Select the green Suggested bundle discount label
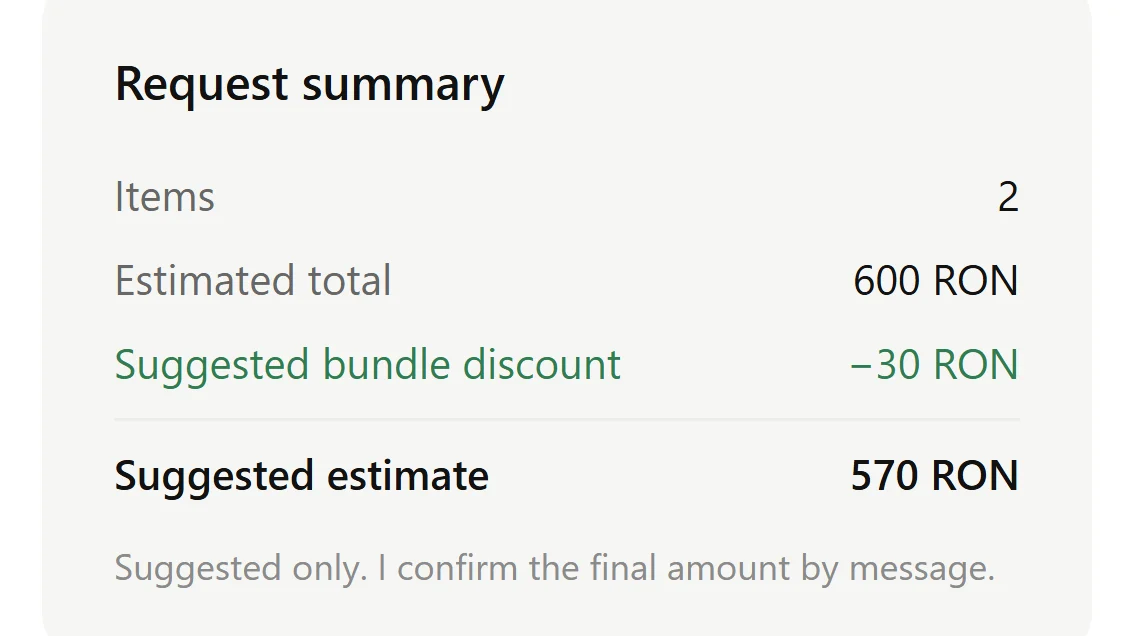This screenshot has width=1134, height=636. point(367,365)
